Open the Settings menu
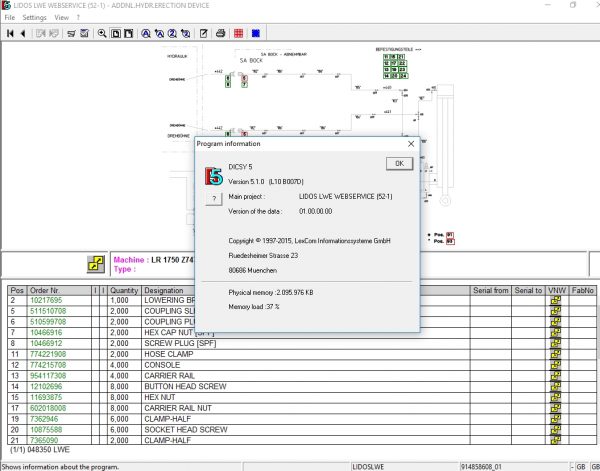The width and height of the screenshot is (600, 471). point(34,18)
